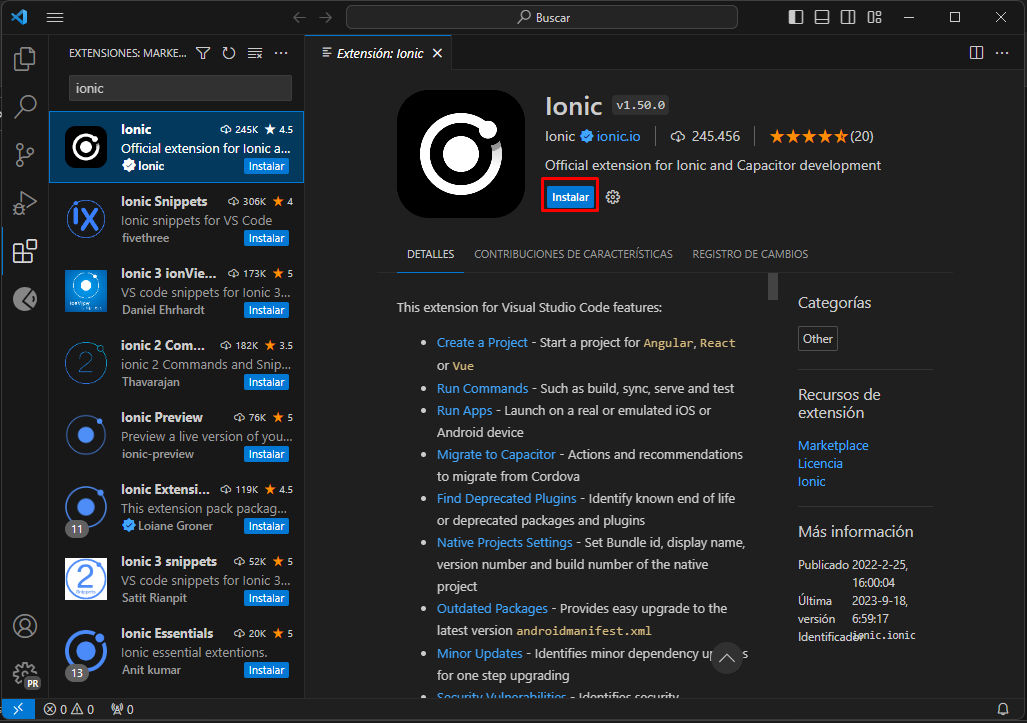Open the ionic.io publisher link
Viewport: 1027px width, 723px height.
(618, 136)
